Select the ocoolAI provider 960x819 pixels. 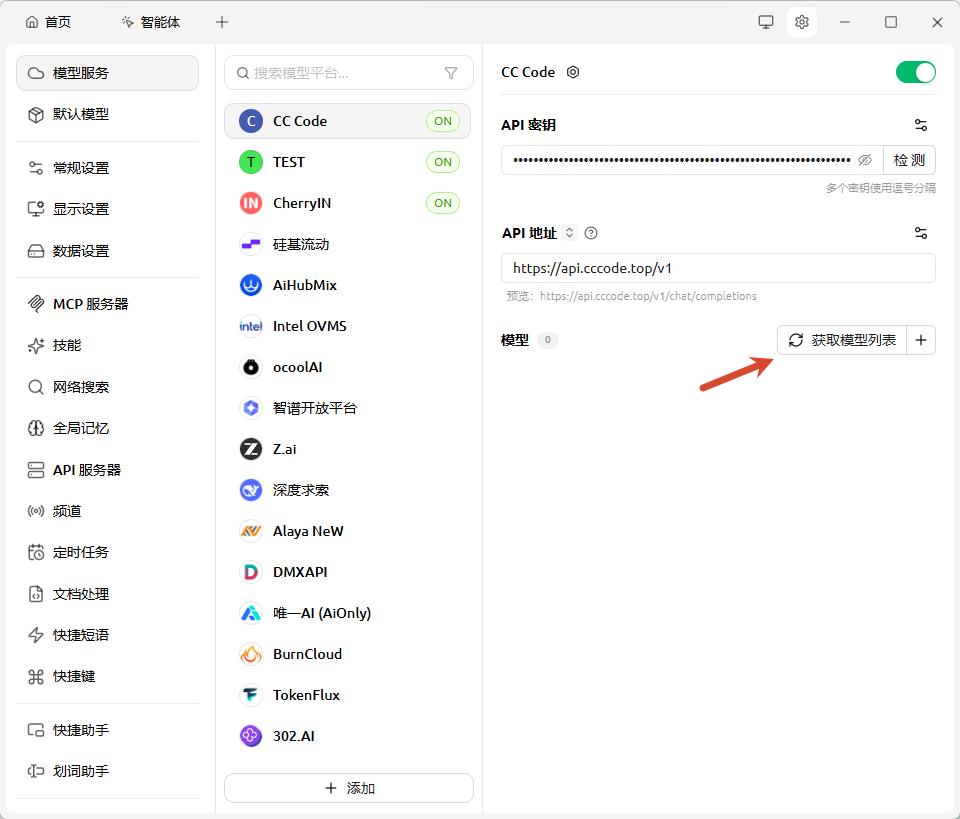[x=348, y=367]
